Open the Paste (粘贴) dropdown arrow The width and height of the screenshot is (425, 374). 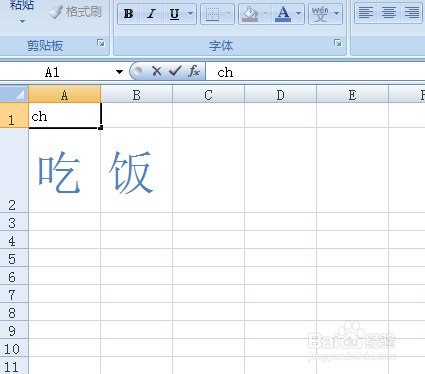22,21
